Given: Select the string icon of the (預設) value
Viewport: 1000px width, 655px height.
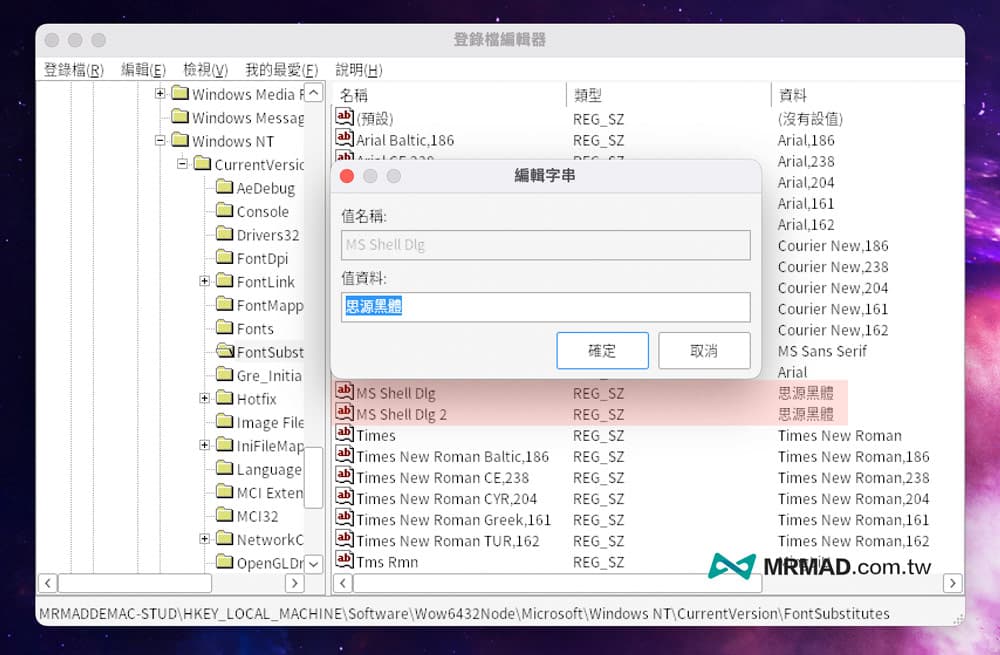Looking at the screenshot, I should [x=344, y=118].
